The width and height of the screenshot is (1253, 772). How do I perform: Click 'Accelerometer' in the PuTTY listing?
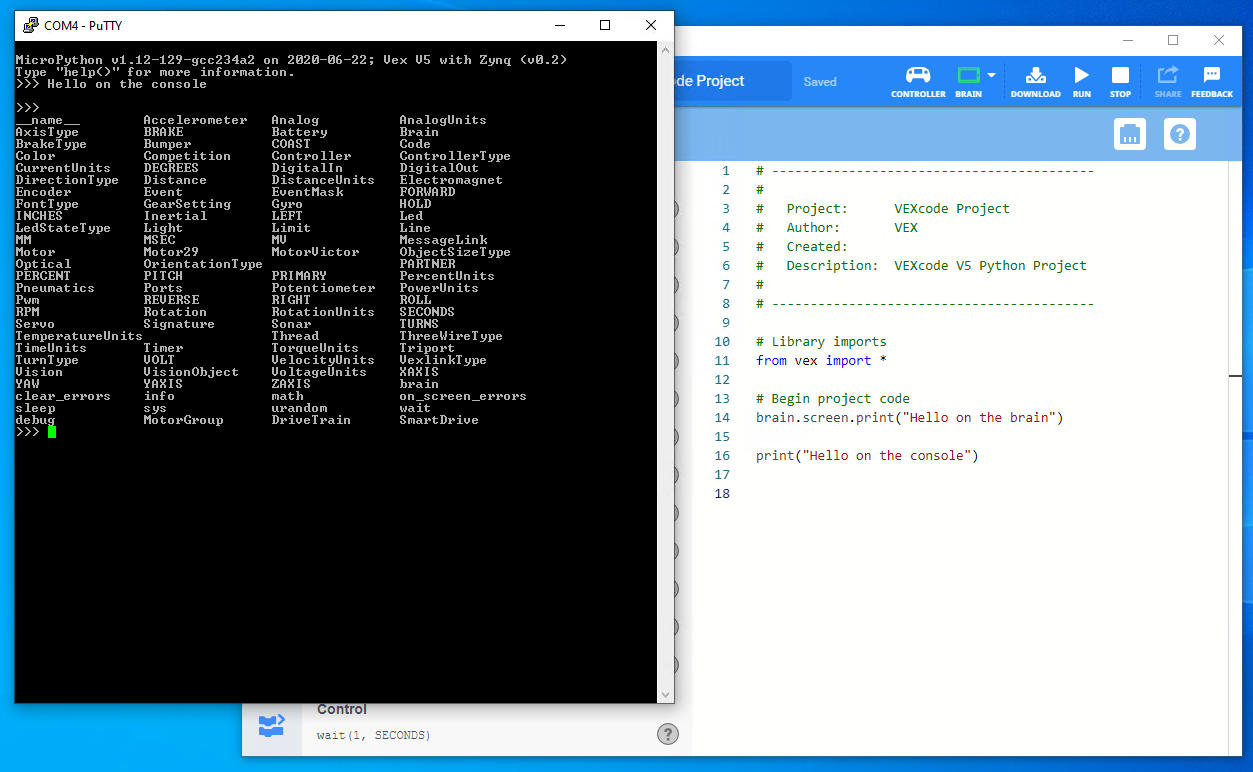coord(195,120)
